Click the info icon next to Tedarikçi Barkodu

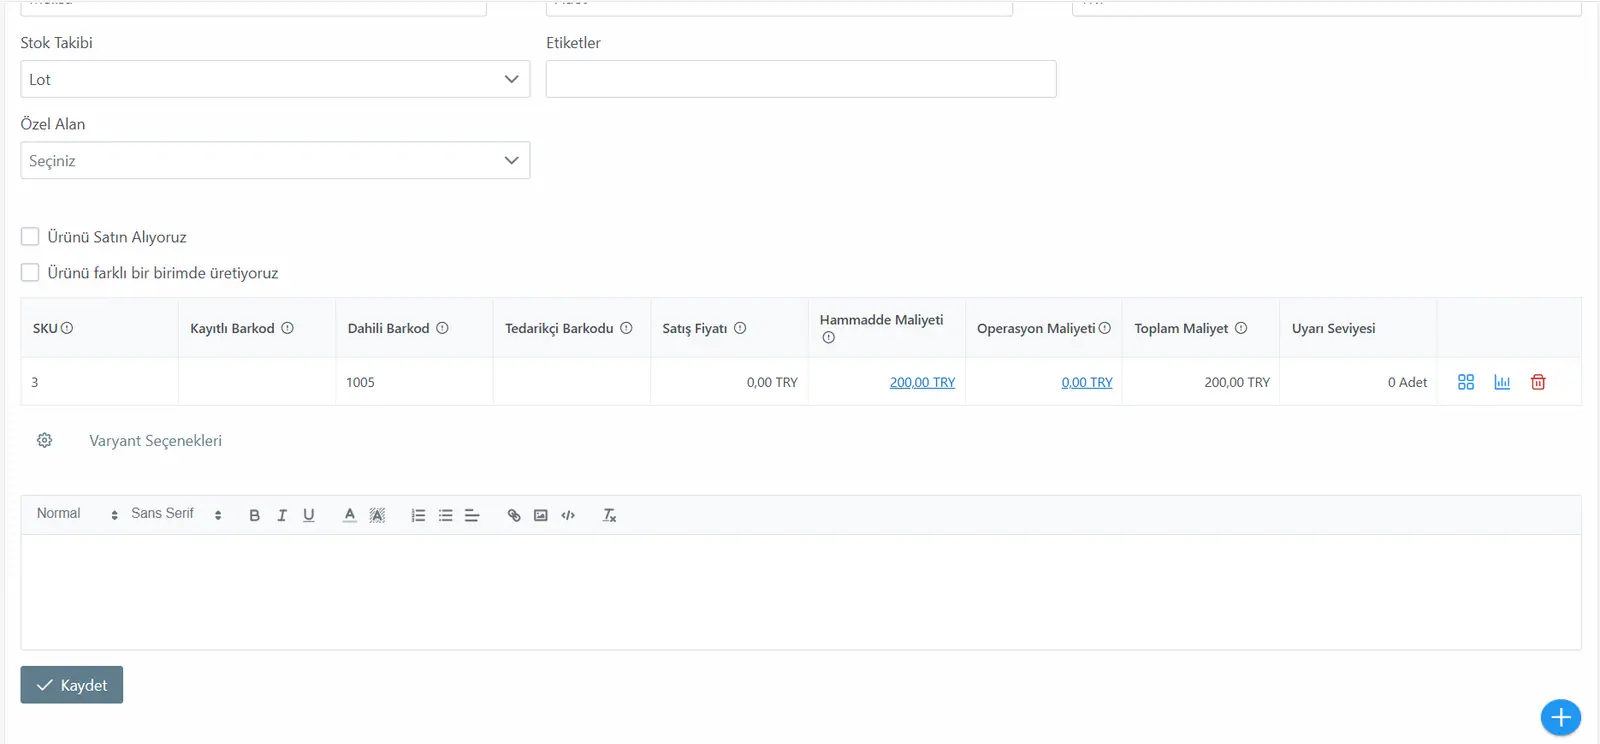pos(626,328)
